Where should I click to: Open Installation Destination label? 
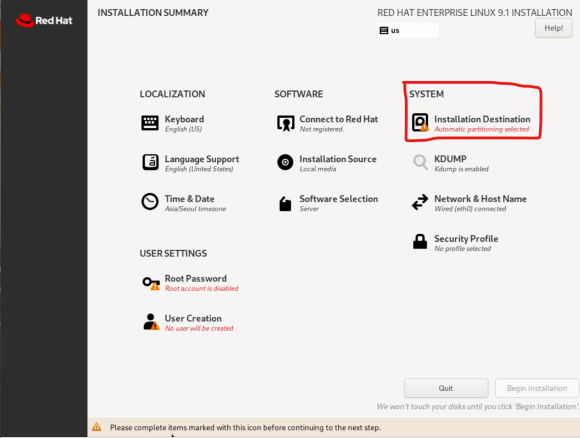[482, 119]
